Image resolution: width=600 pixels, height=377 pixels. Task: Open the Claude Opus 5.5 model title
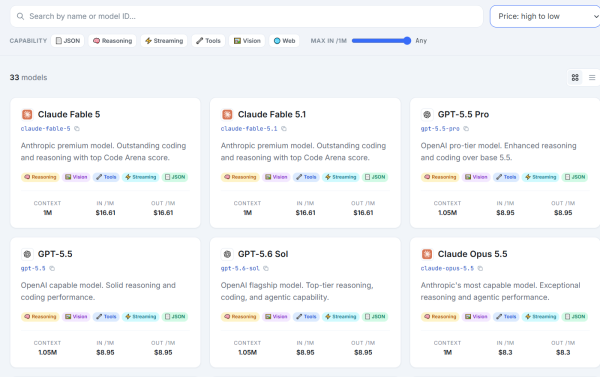[473, 254]
